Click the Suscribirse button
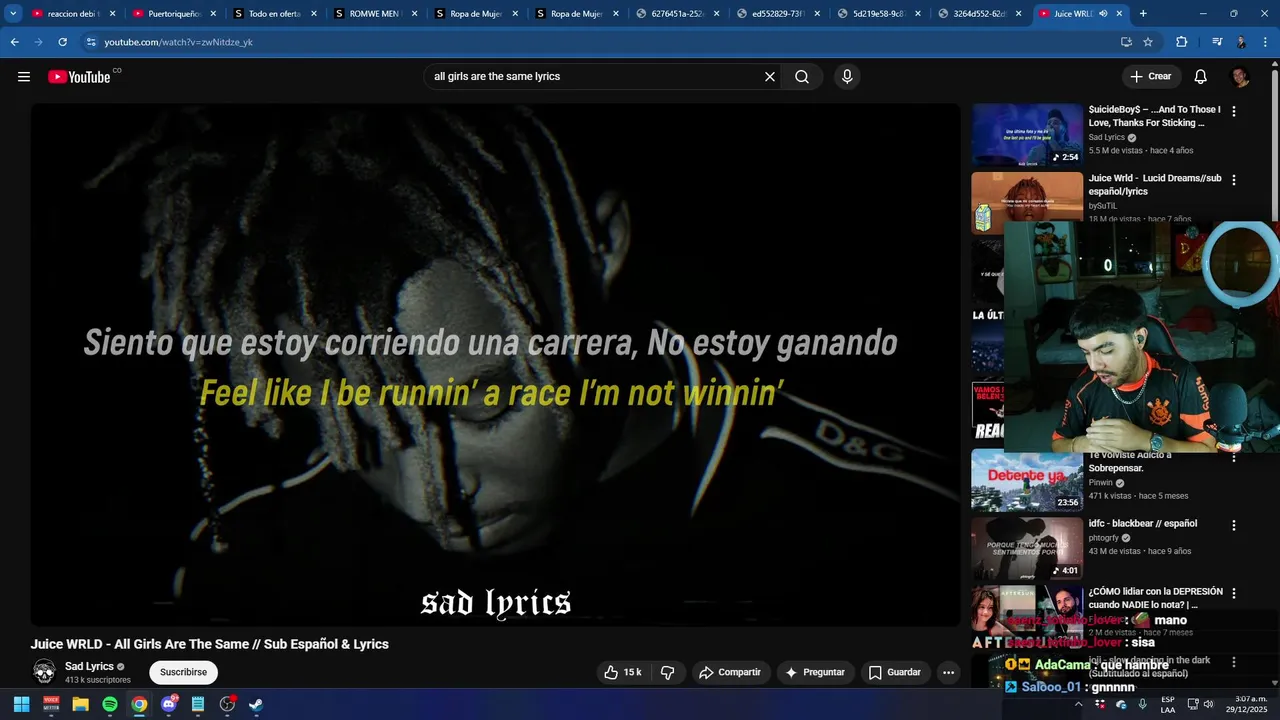Image resolution: width=1280 pixels, height=720 pixels. (x=183, y=672)
